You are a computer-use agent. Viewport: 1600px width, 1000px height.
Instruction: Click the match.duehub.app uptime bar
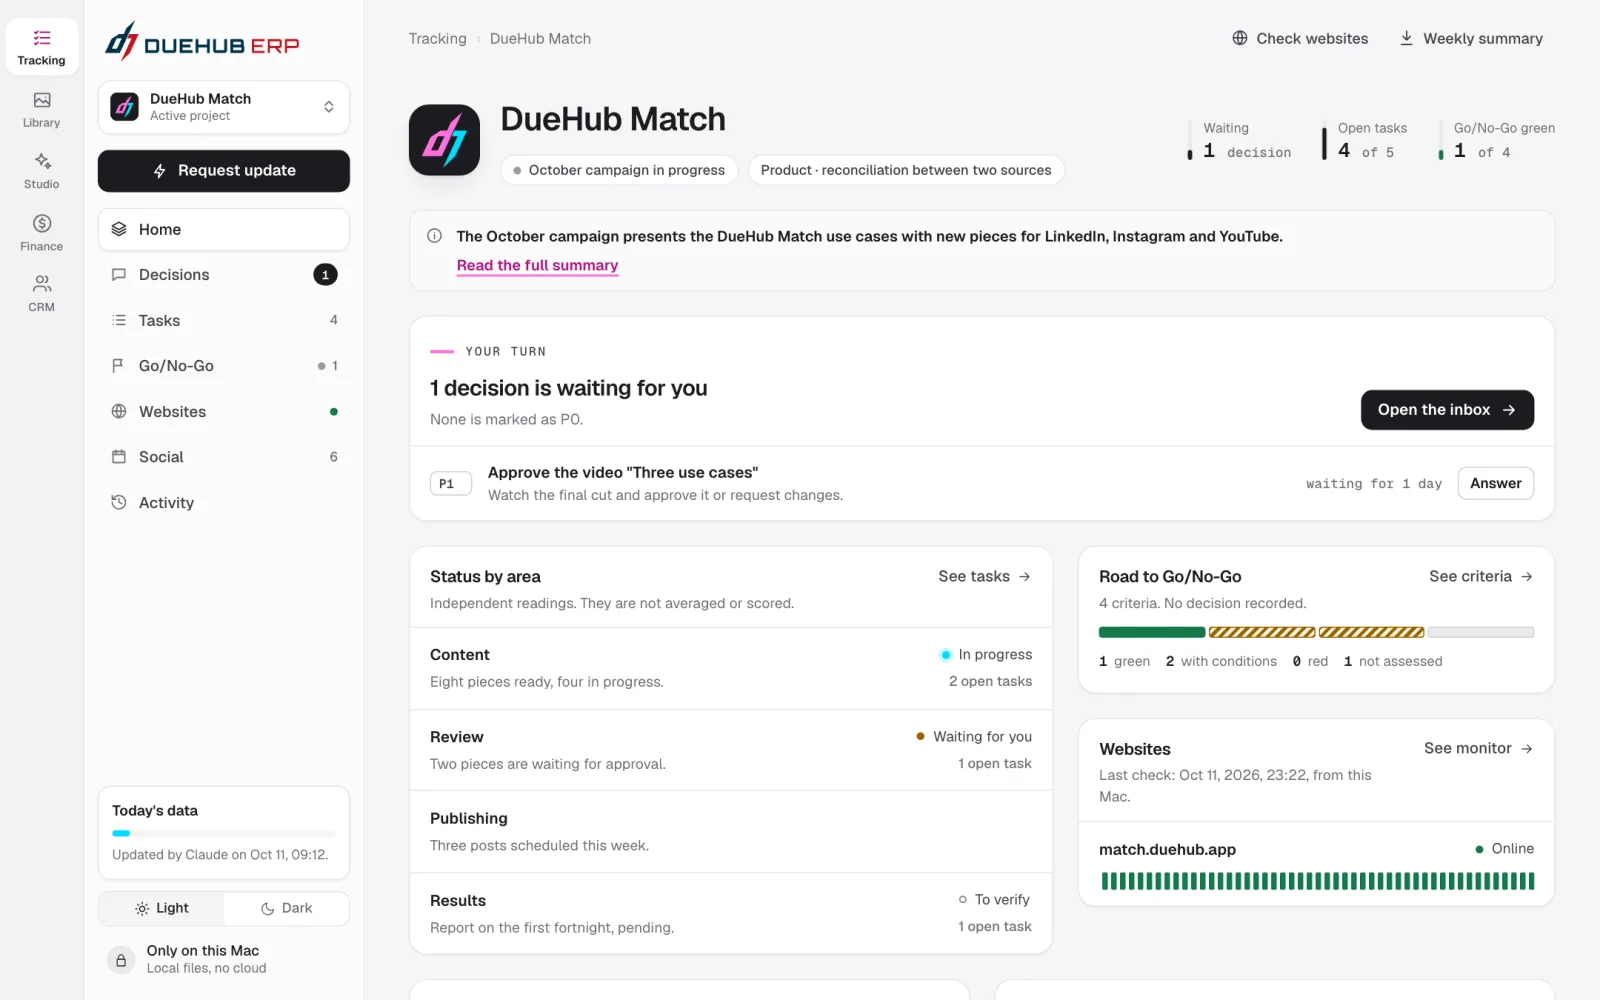pyautogui.click(x=1317, y=881)
